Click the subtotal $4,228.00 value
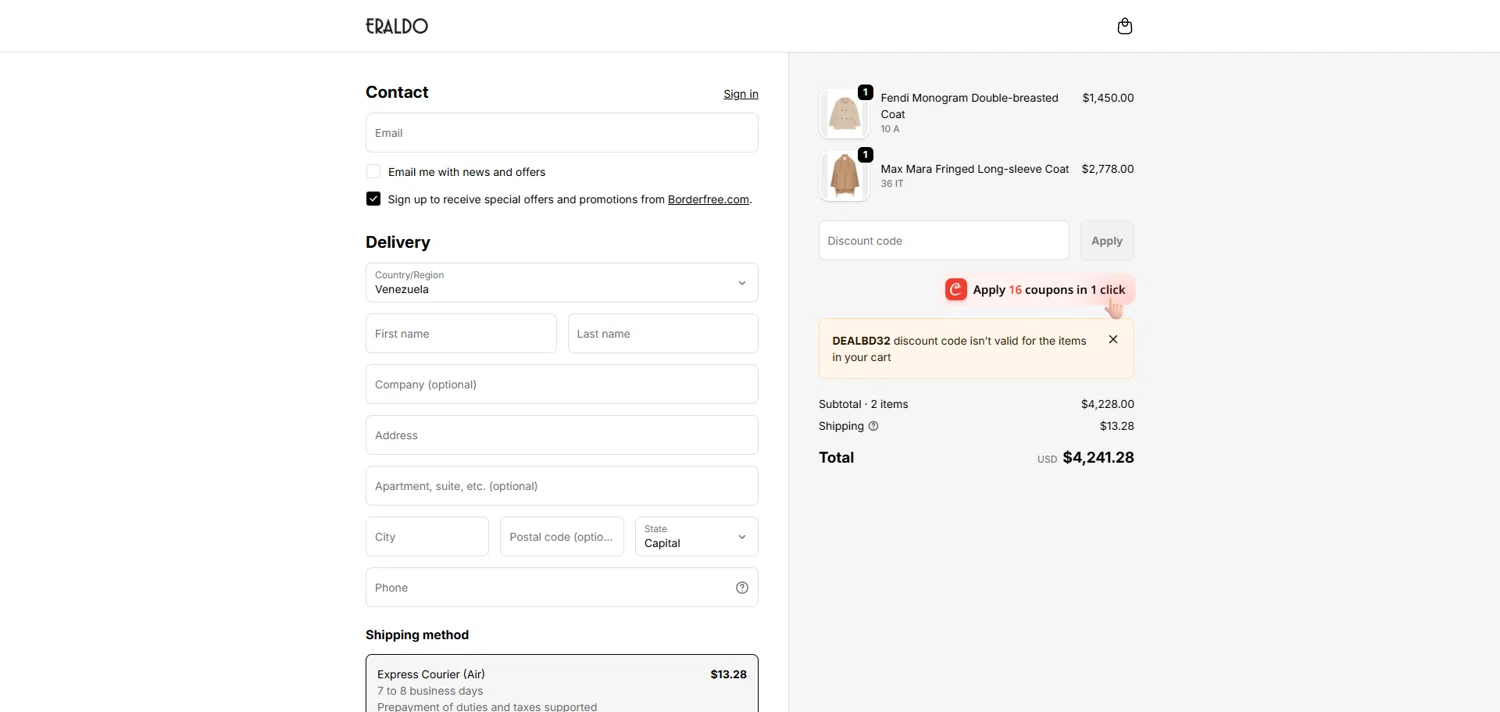The height and width of the screenshot is (712, 1500). coord(1107,404)
